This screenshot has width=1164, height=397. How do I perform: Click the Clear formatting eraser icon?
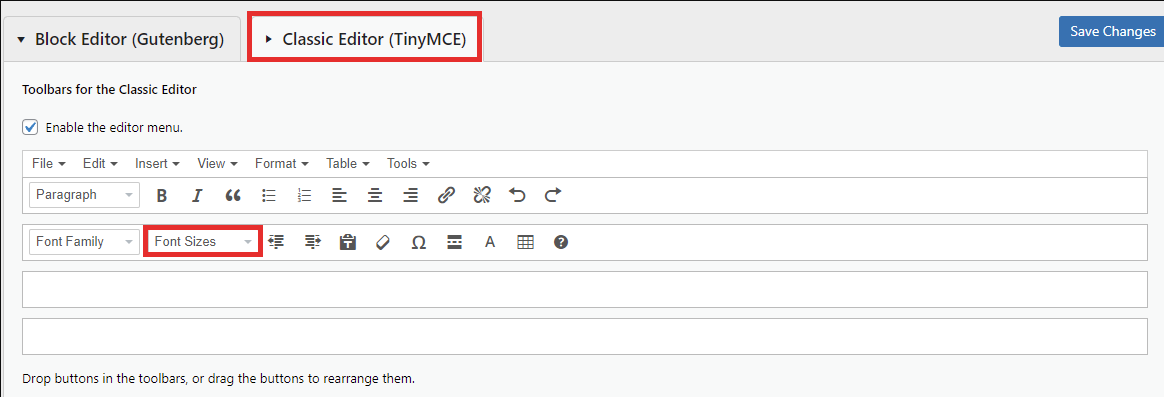(x=383, y=242)
